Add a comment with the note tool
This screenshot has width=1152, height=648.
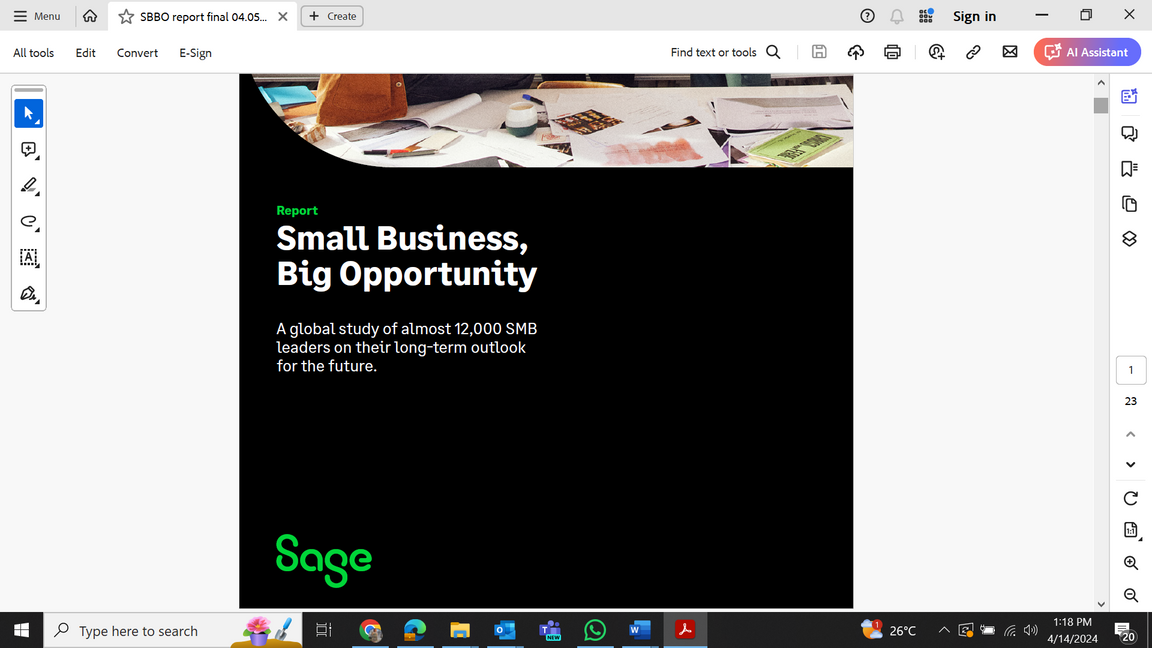pyautogui.click(x=29, y=150)
